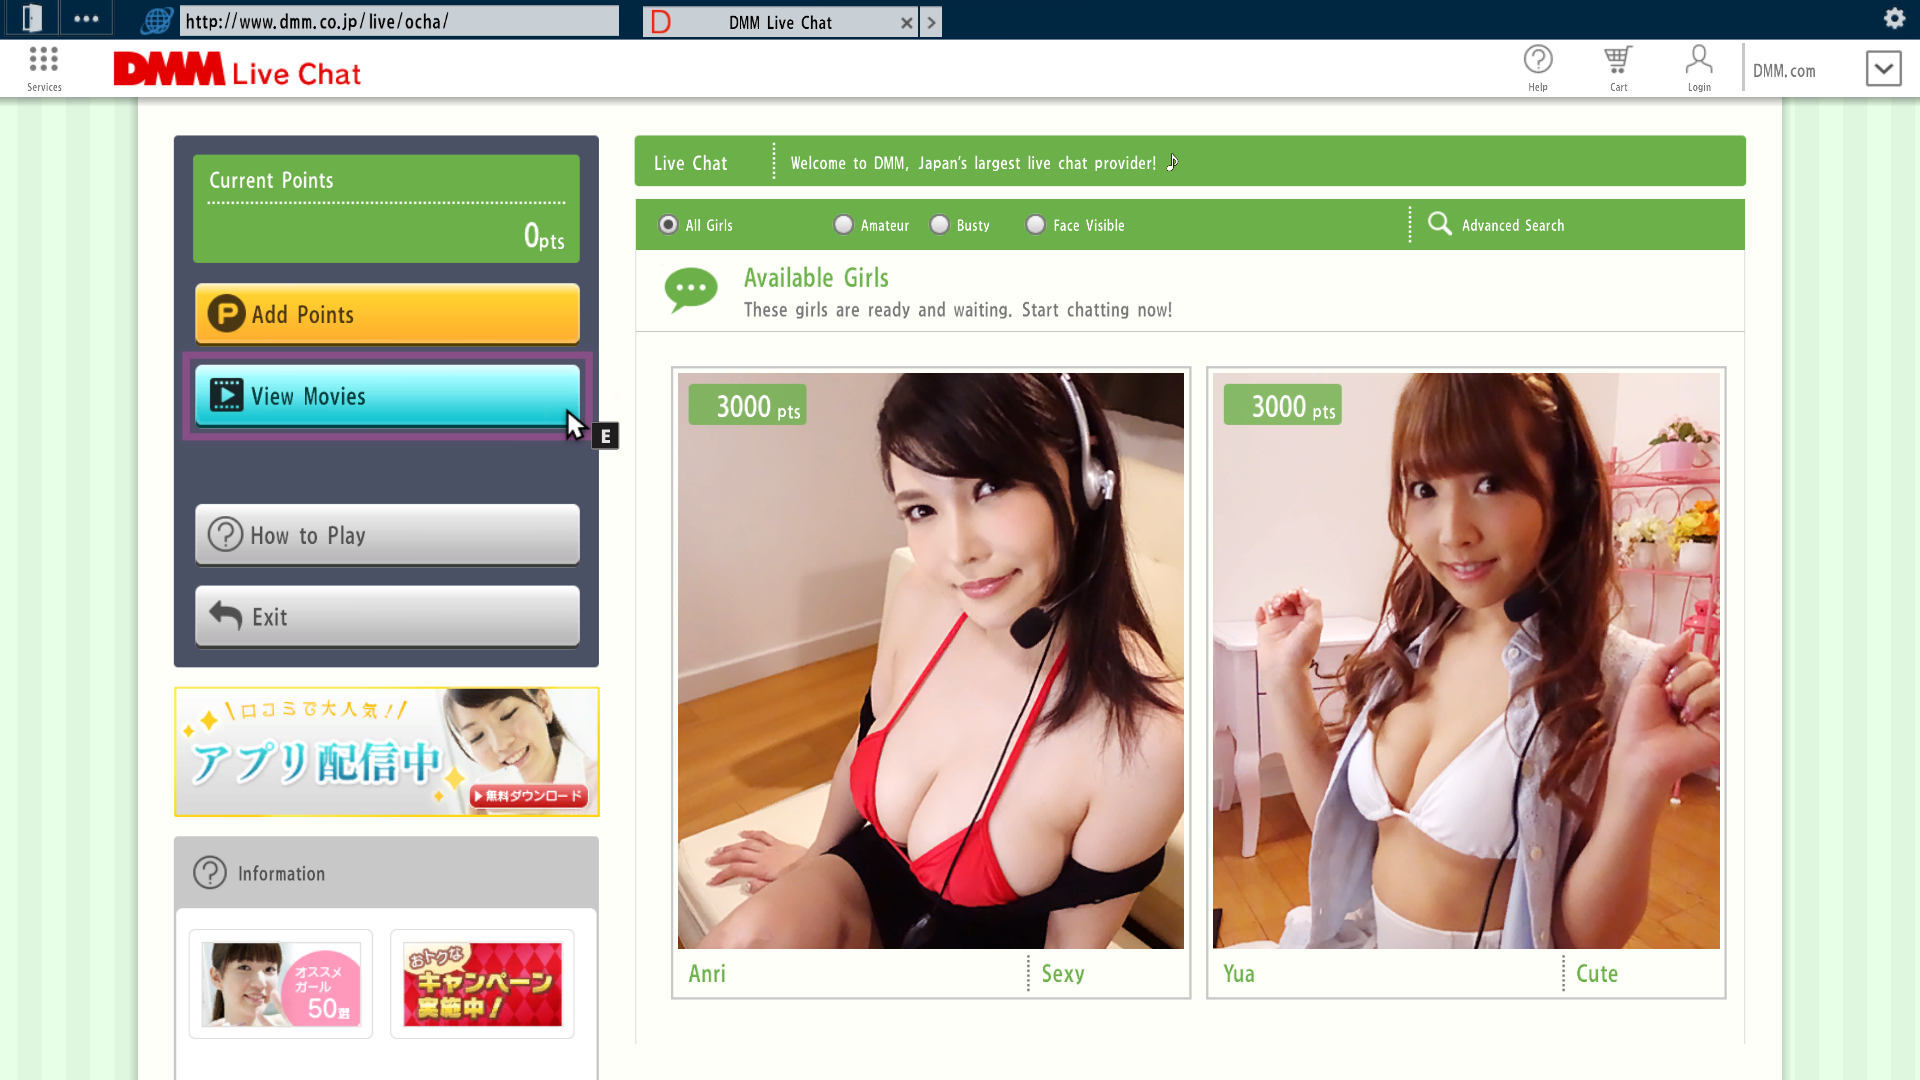The width and height of the screenshot is (1920, 1080).
Task: Select the Busty radio button
Action: [939, 224]
